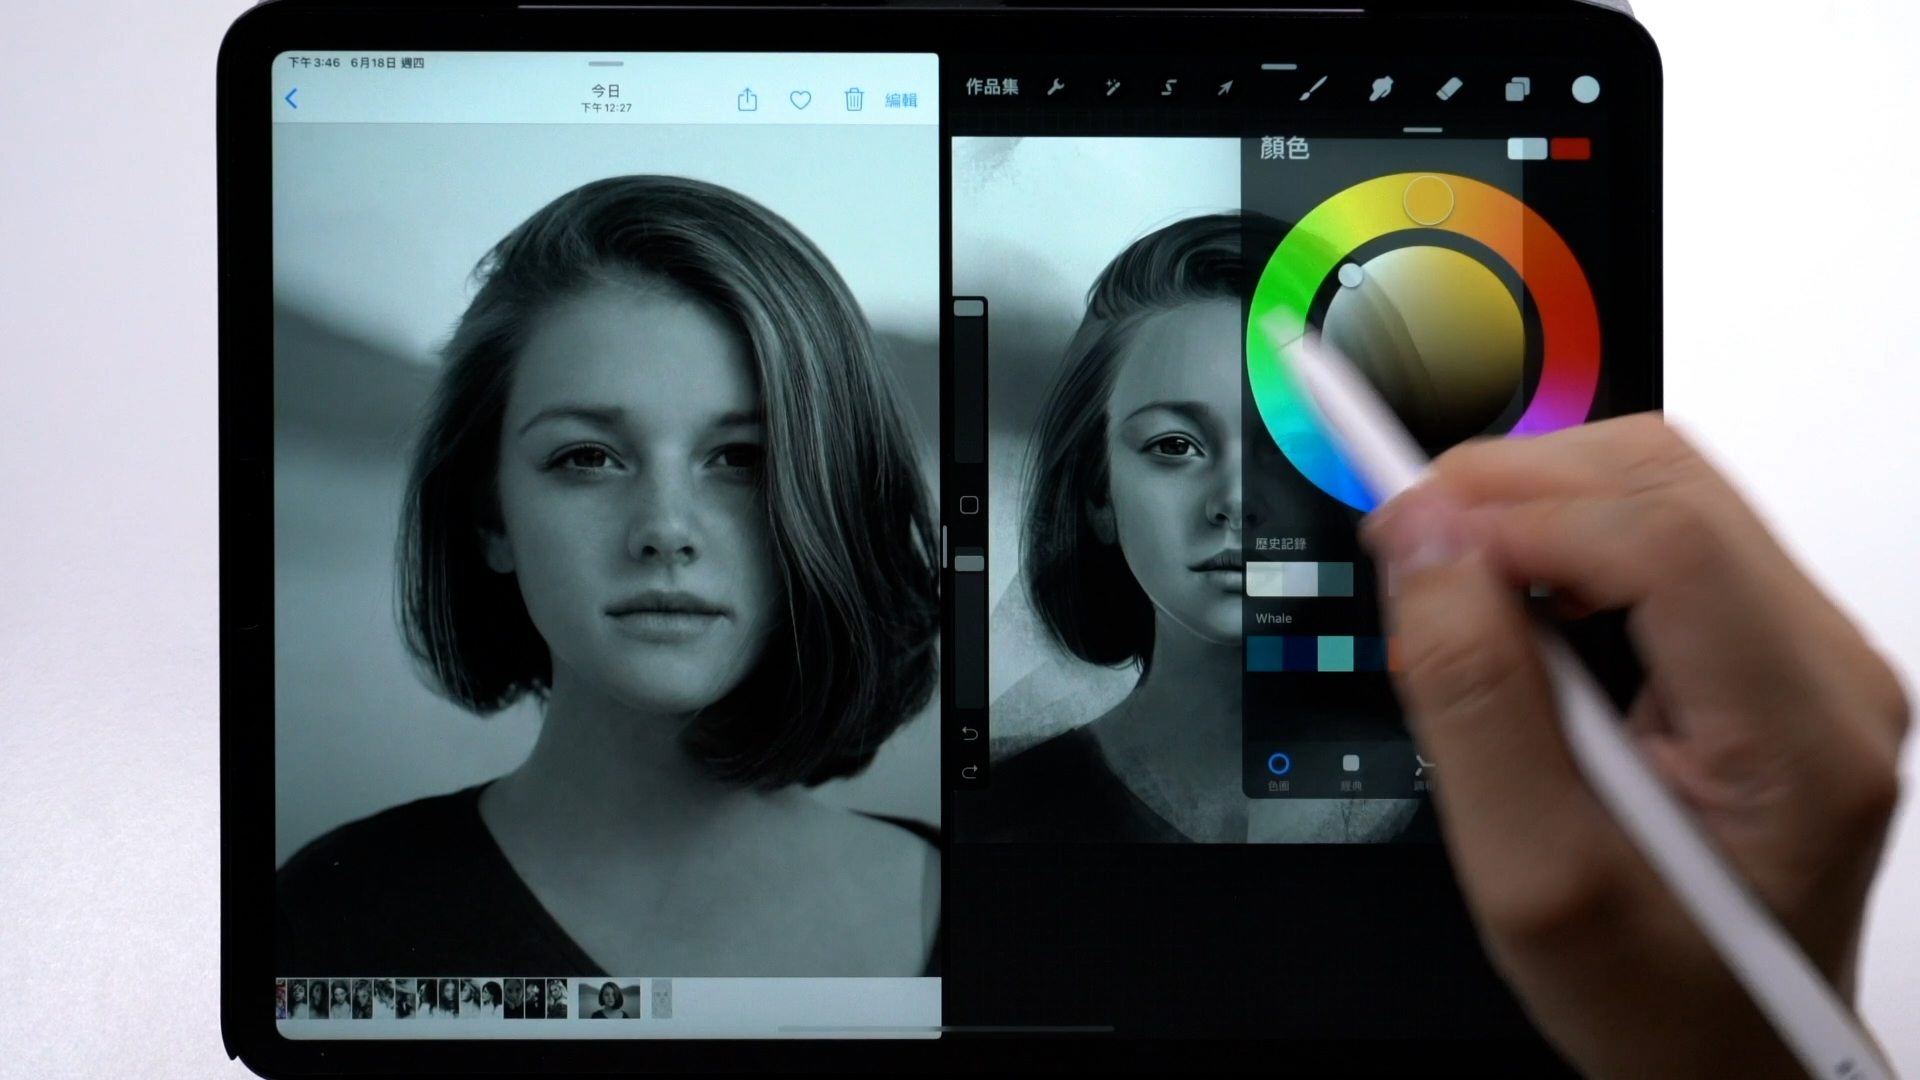This screenshot has height=1080, width=1920.
Task: Select the portrait thumbnail in filmstrip
Action: [x=609, y=999]
